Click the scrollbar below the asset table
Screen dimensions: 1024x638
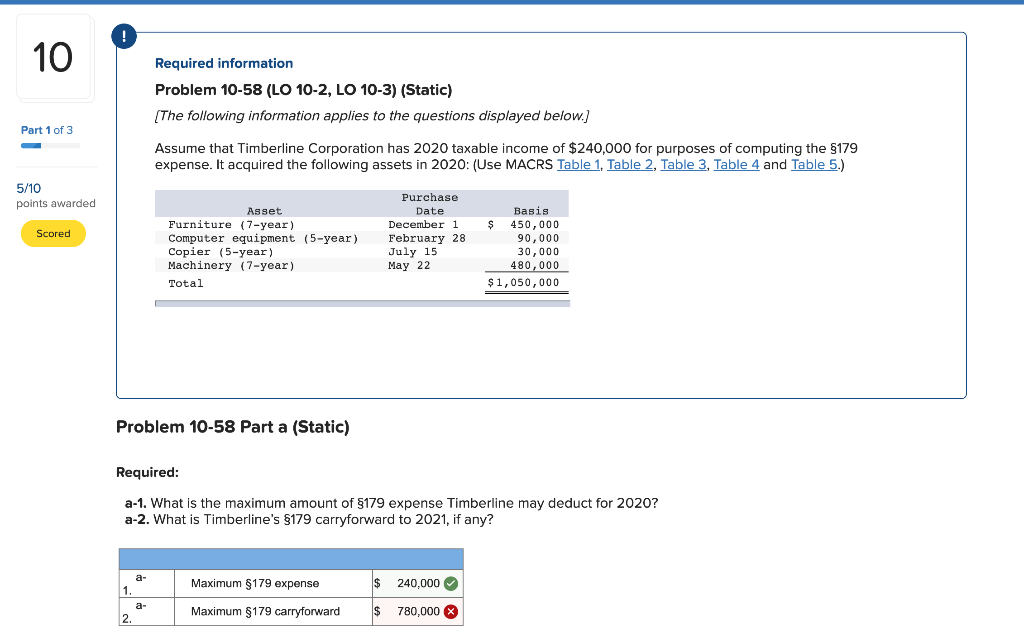coord(362,304)
